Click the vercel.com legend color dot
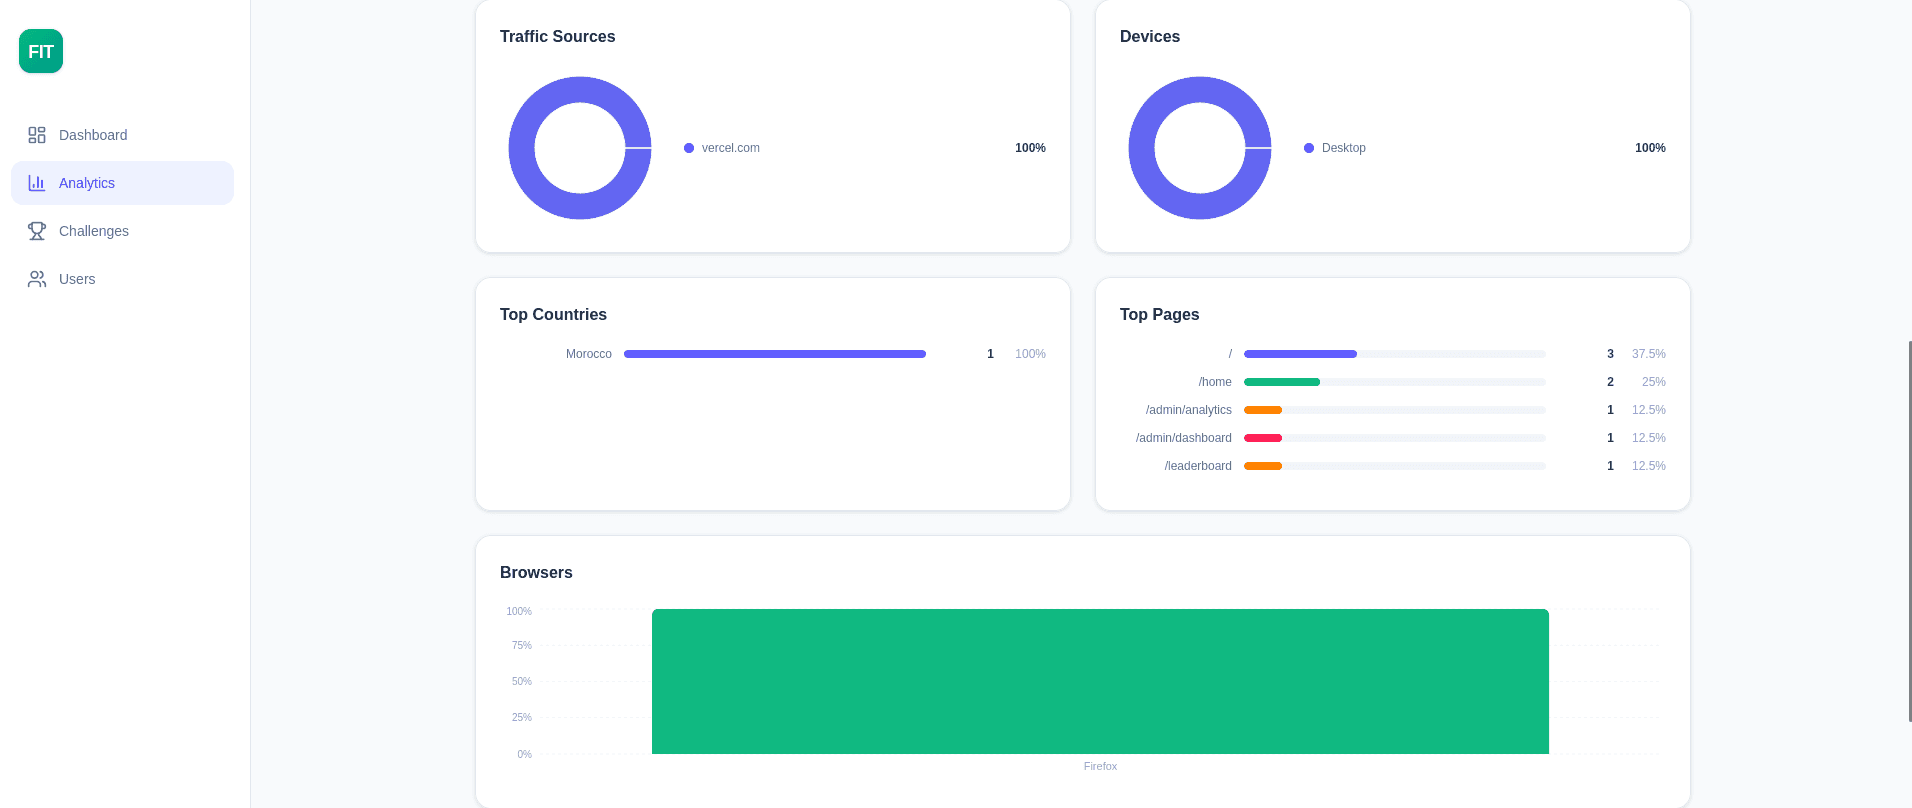The height and width of the screenshot is (808, 1912). (x=689, y=148)
